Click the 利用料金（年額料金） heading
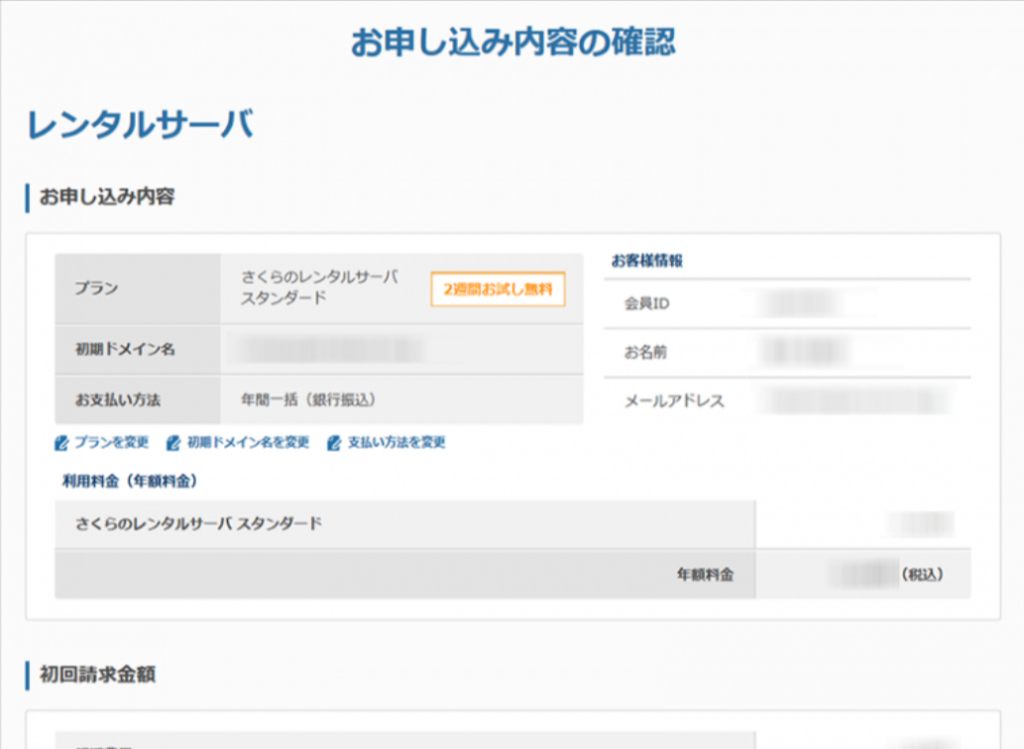The width and height of the screenshot is (1024, 749). point(130,481)
